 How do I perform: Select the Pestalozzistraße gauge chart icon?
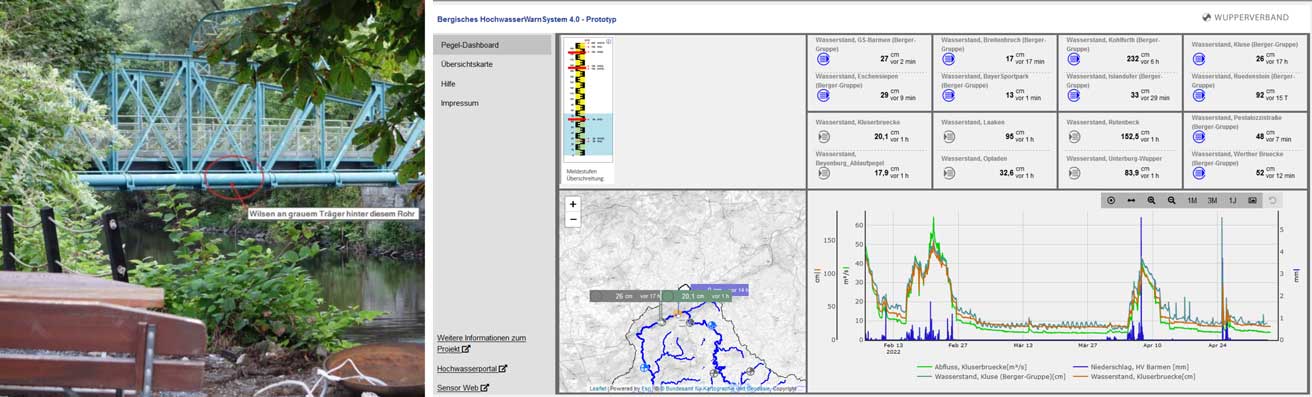tap(1199, 137)
